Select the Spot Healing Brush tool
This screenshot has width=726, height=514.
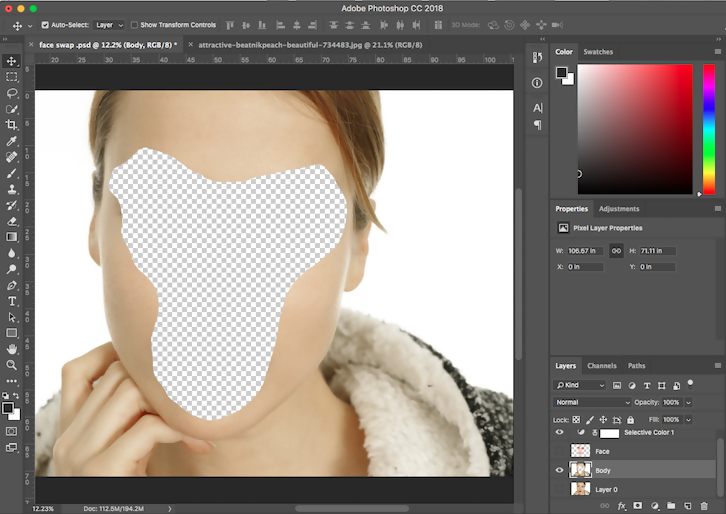(12, 157)
